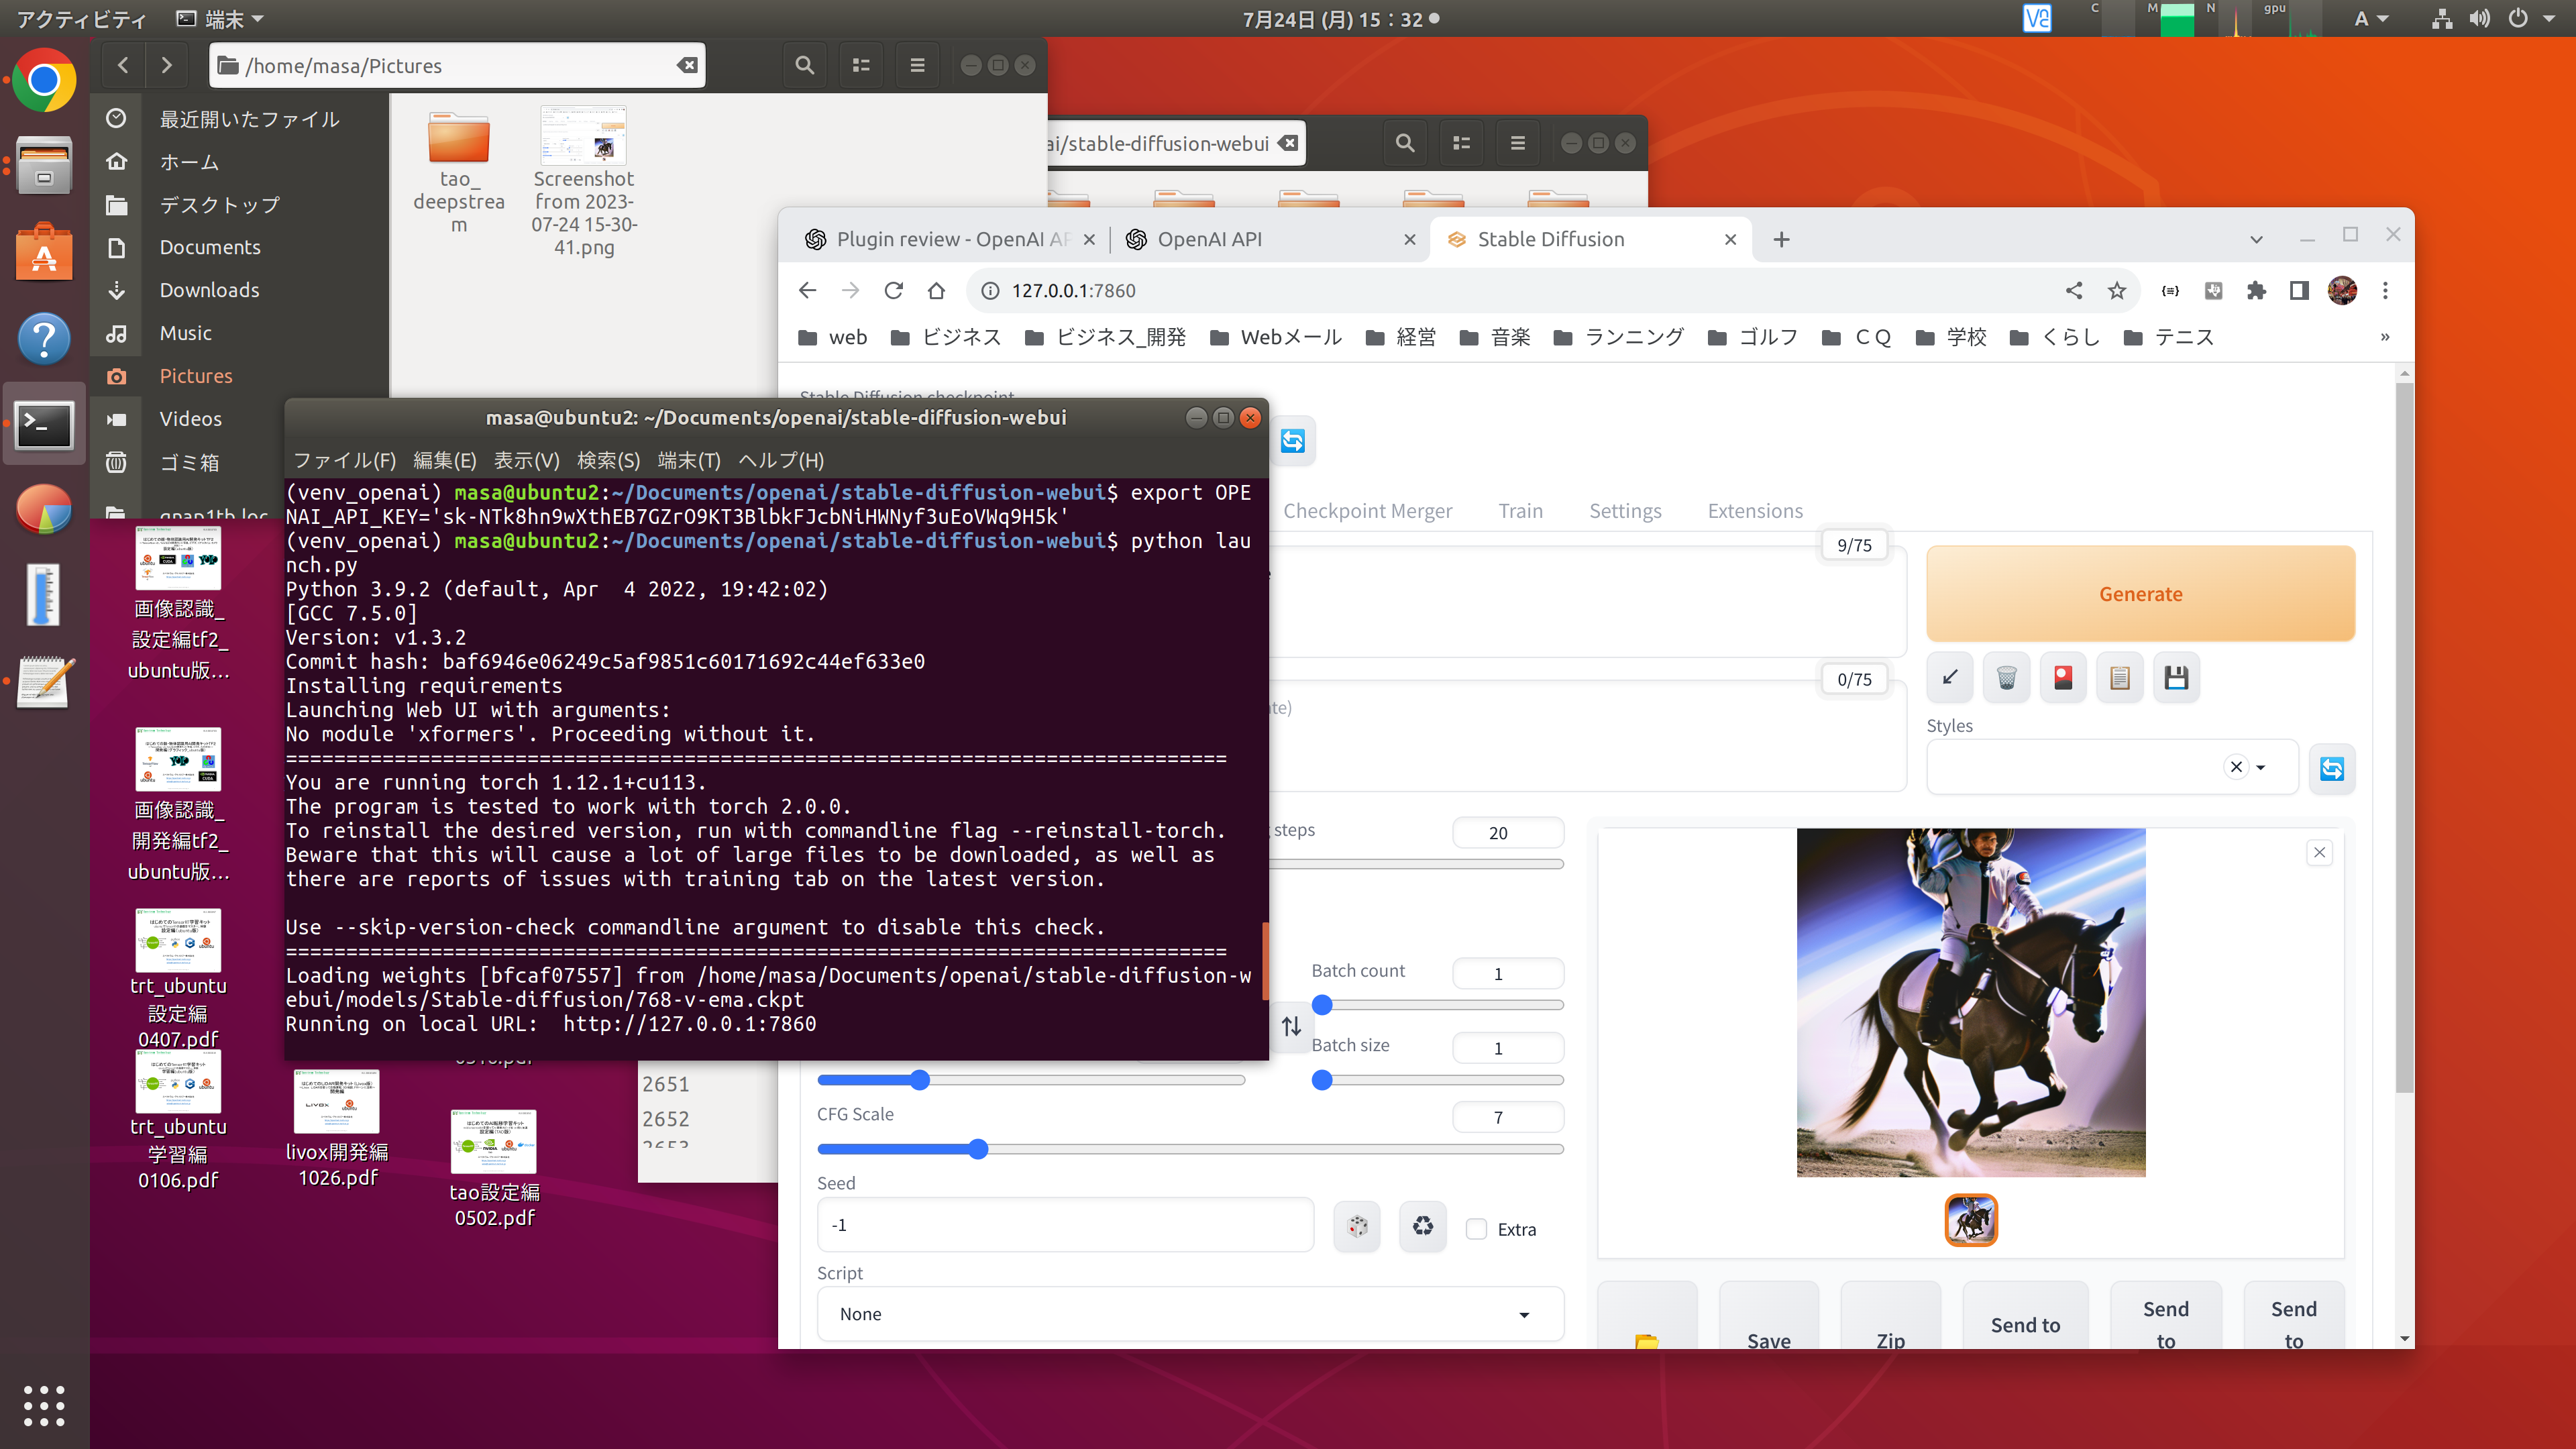Click the Seed input field

[x=1065, y=1225]
